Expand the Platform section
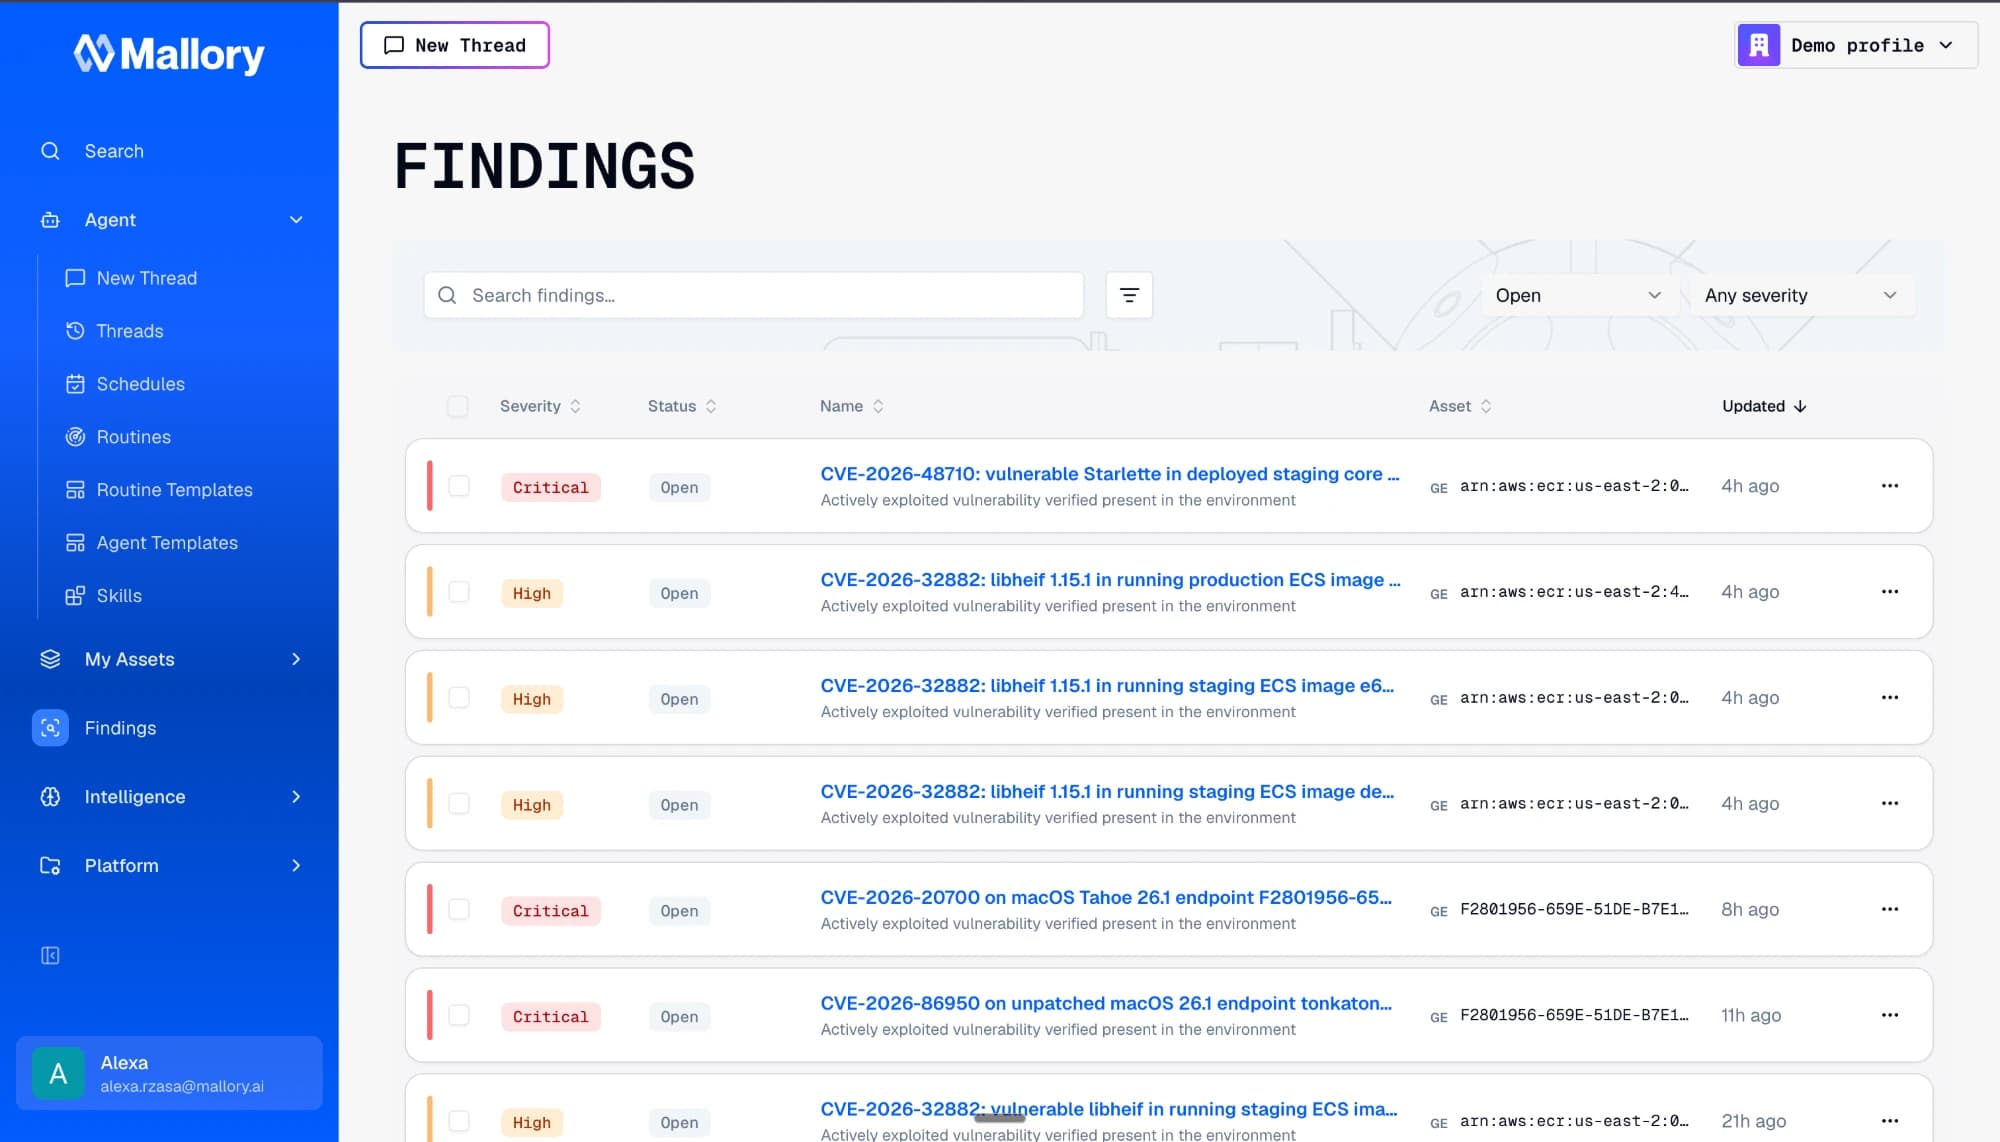2000x1142 pixels. point(169,866)
